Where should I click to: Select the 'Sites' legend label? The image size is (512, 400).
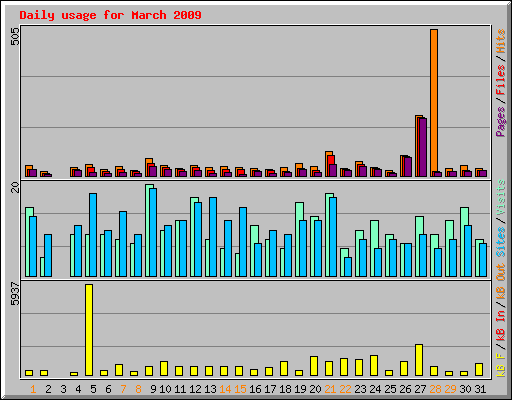coord(501,242)
